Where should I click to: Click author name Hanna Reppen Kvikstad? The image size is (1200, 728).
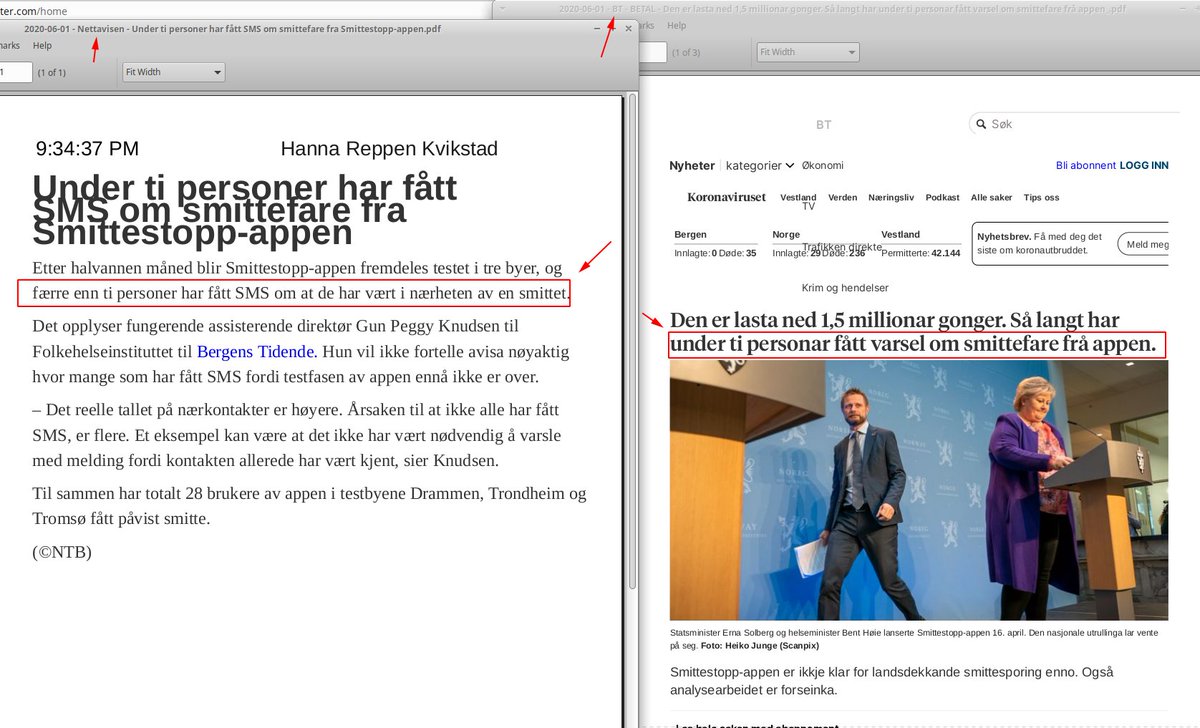pyautogui.click(x=389, y=149)
